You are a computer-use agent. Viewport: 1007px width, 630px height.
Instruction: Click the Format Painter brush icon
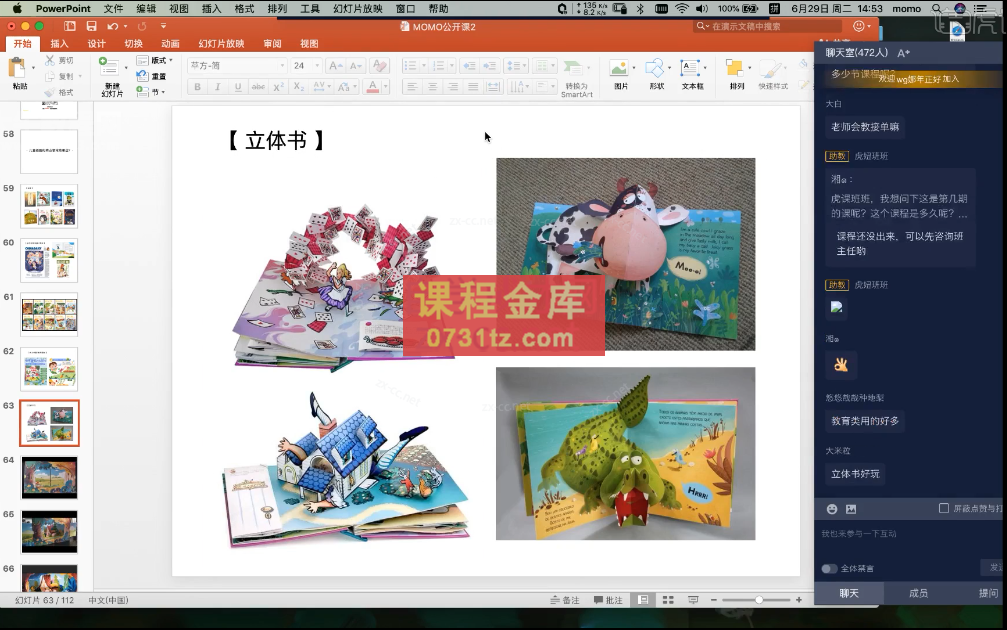50,92
